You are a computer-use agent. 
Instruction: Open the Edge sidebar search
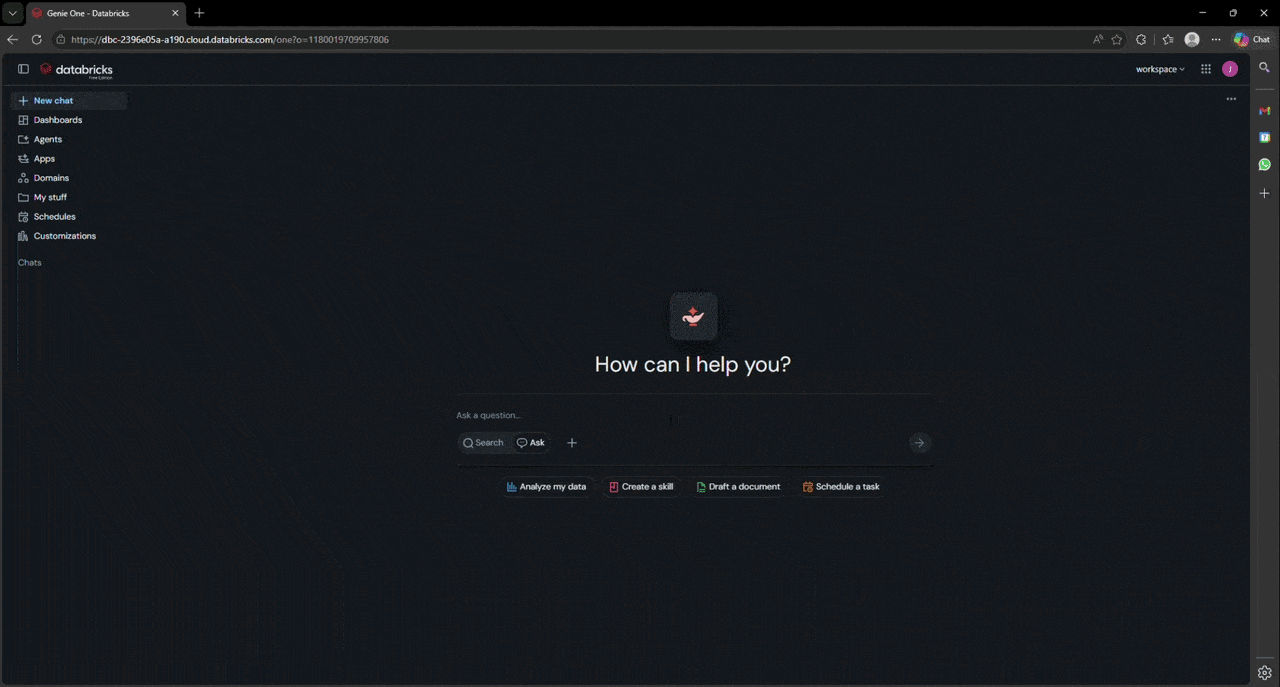[x=1264, y=68]
